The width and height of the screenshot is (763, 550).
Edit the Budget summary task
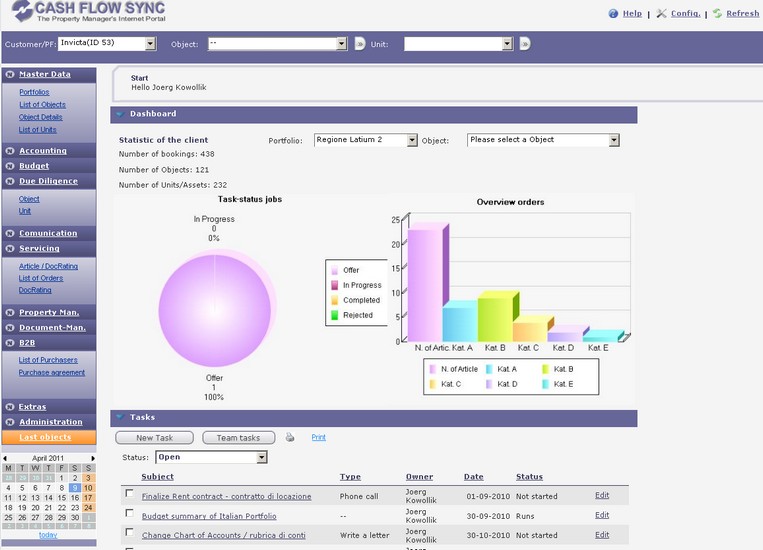pyautogui.click(x=602, y=515)
